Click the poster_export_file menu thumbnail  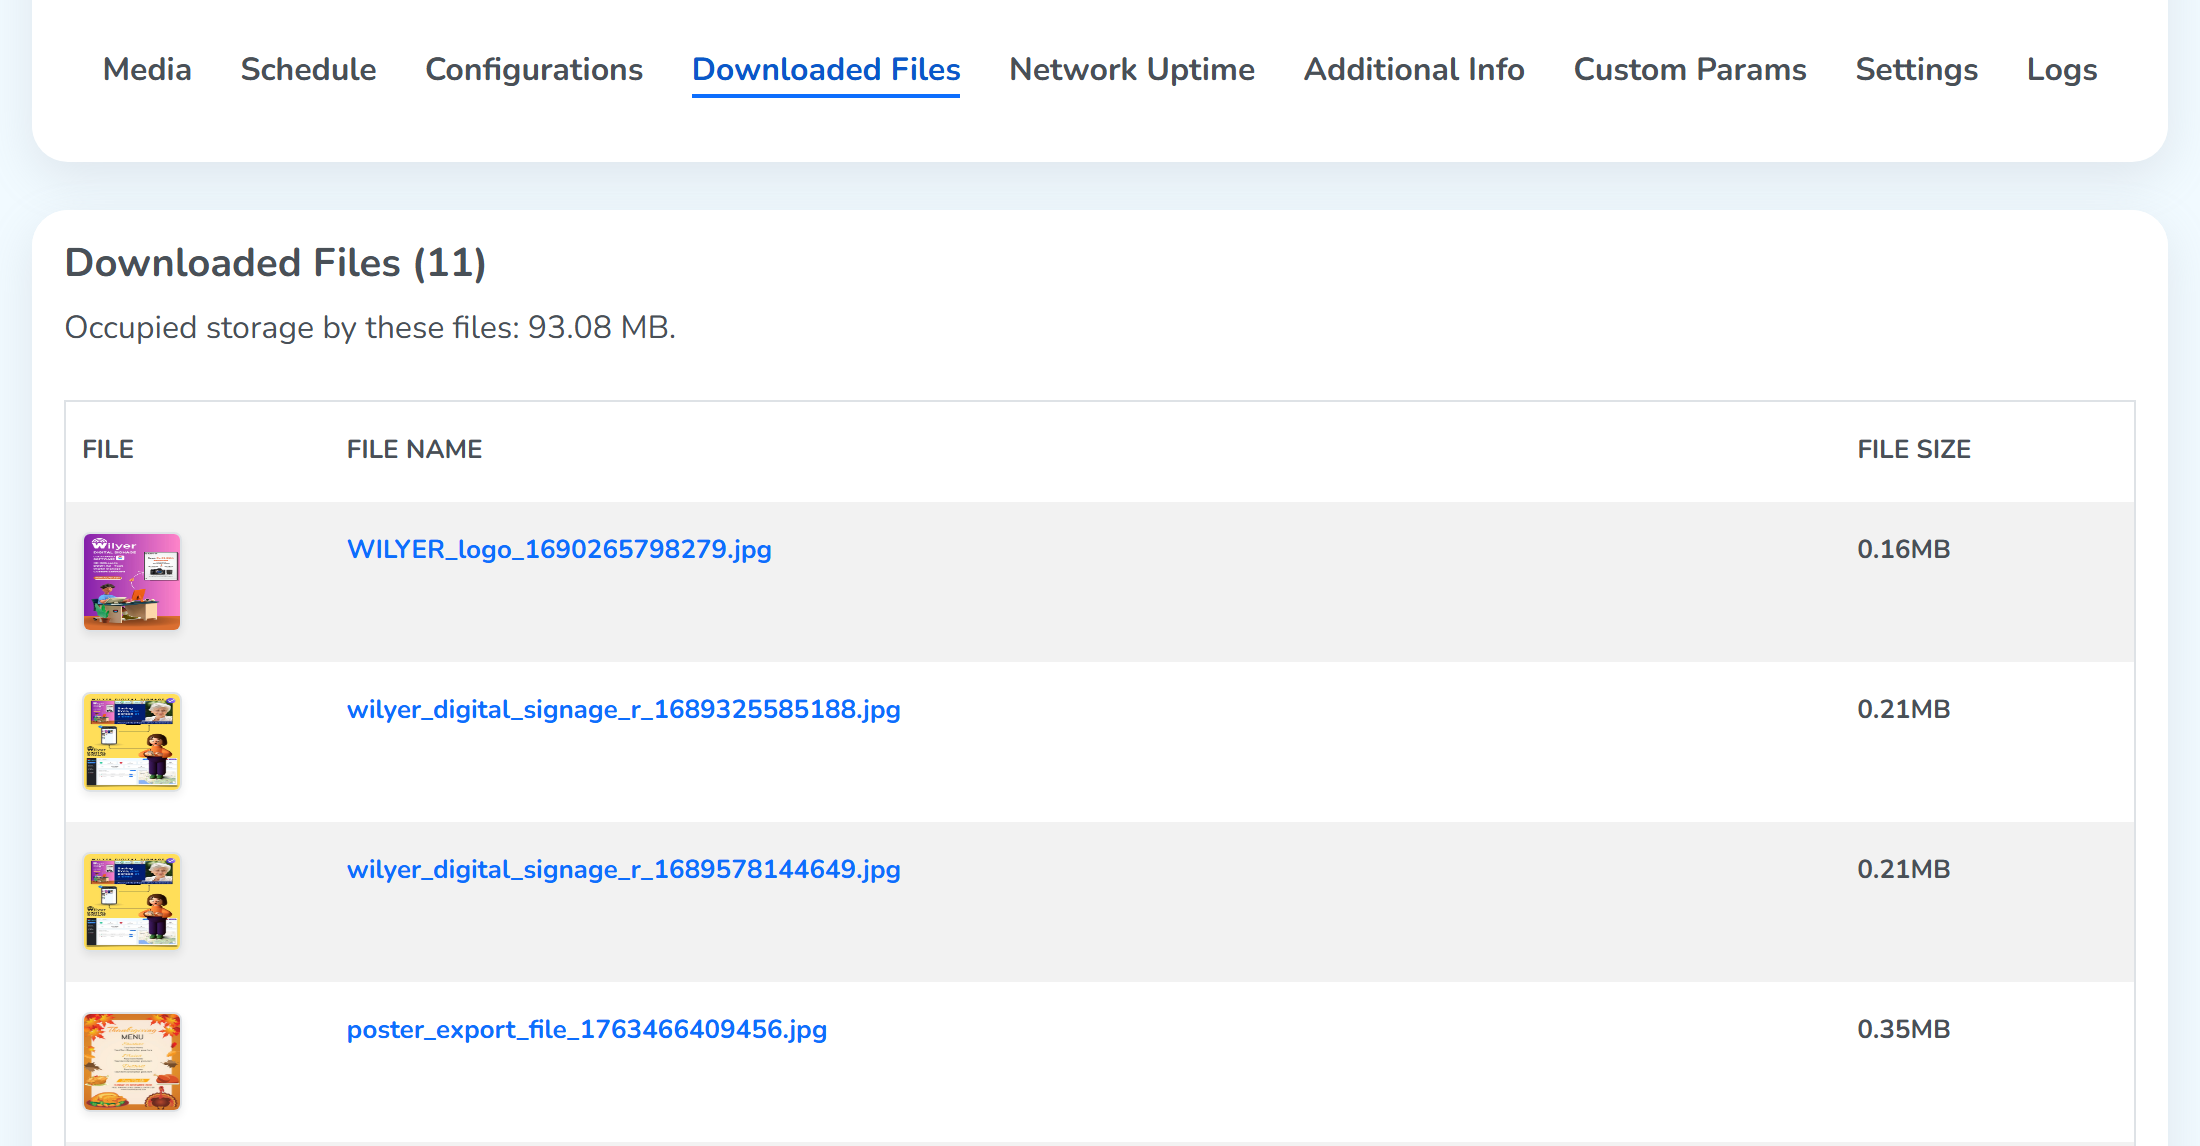(132, 1062)
